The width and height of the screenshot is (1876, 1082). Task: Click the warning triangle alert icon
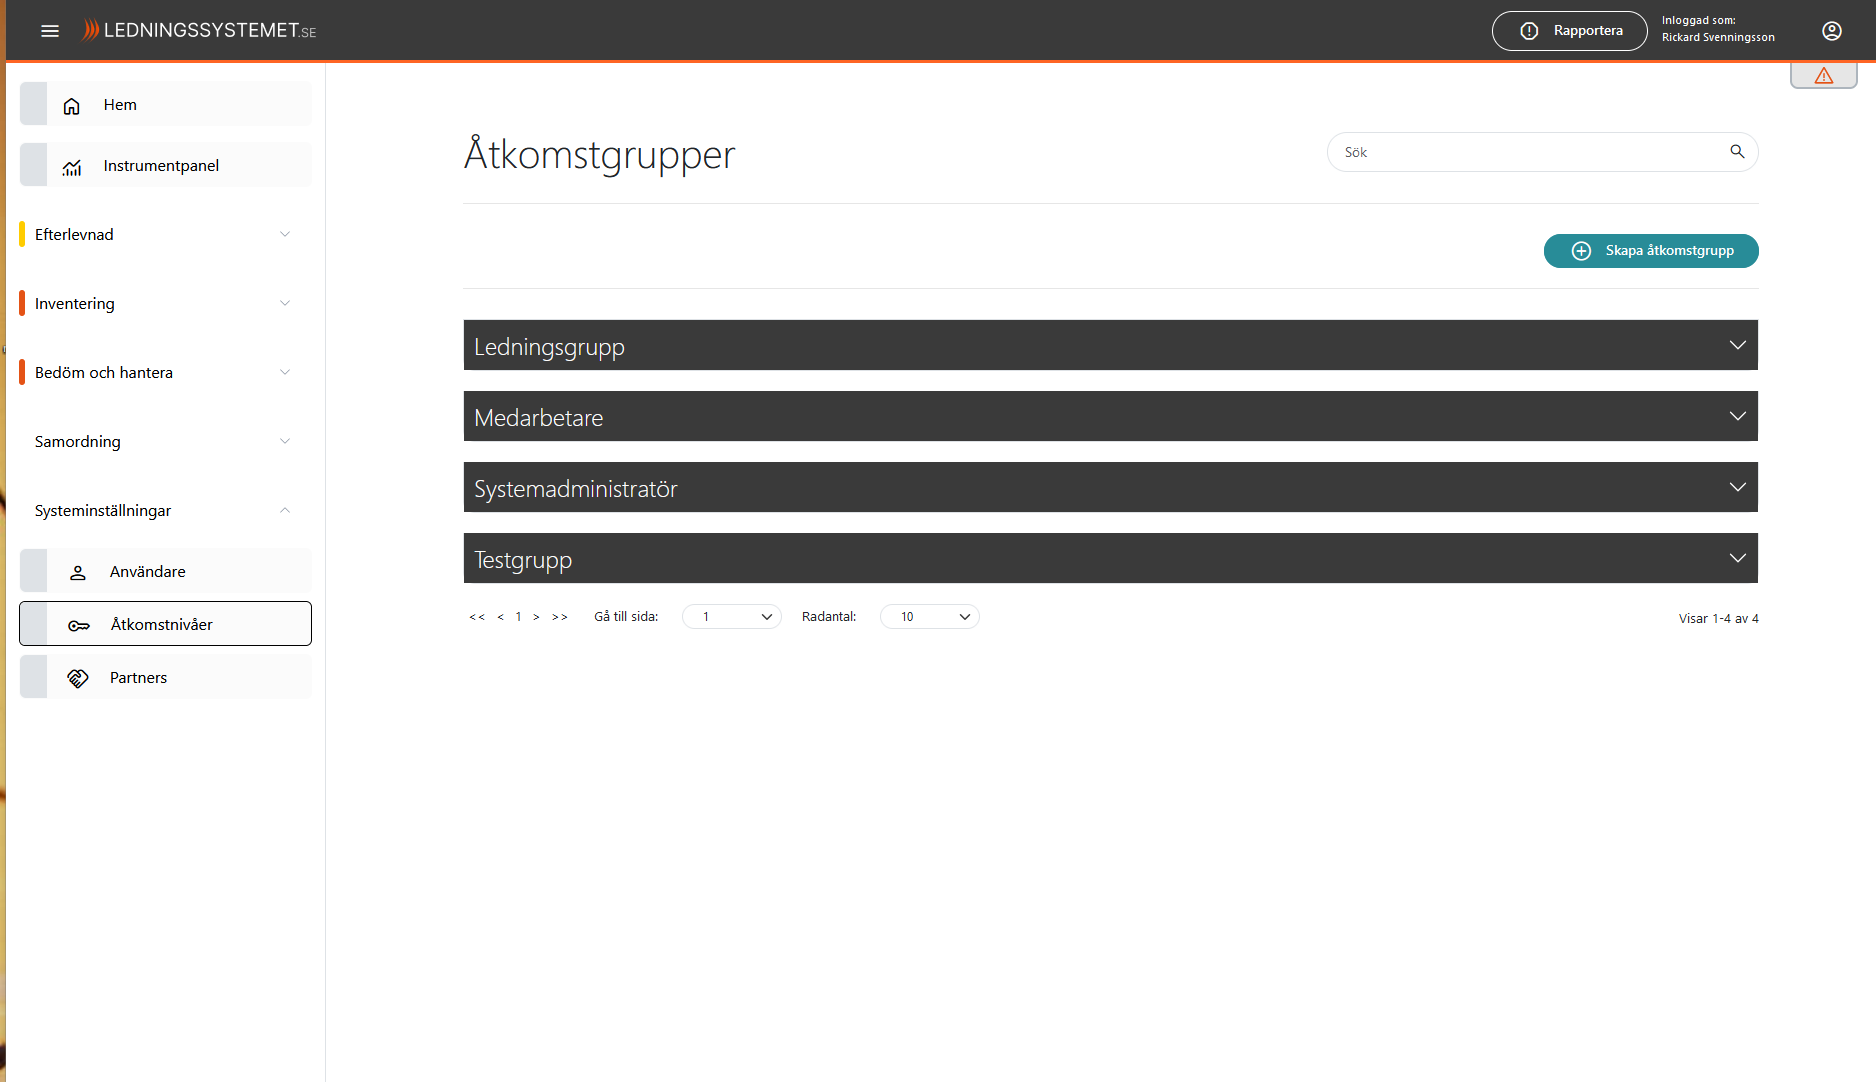(x=1823, y=76)
